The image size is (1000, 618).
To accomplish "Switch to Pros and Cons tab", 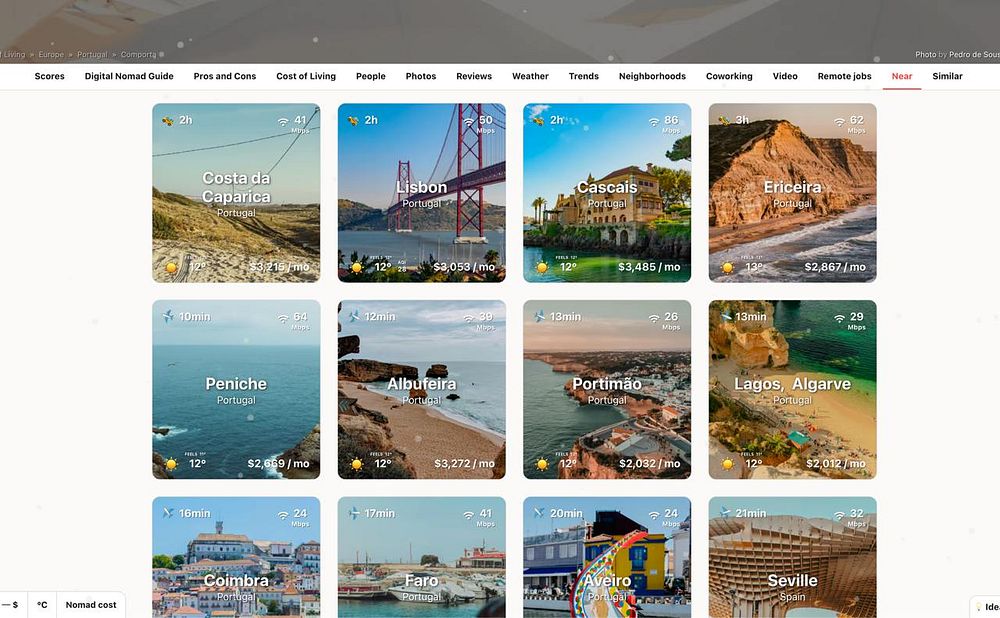I will [224, 76].
